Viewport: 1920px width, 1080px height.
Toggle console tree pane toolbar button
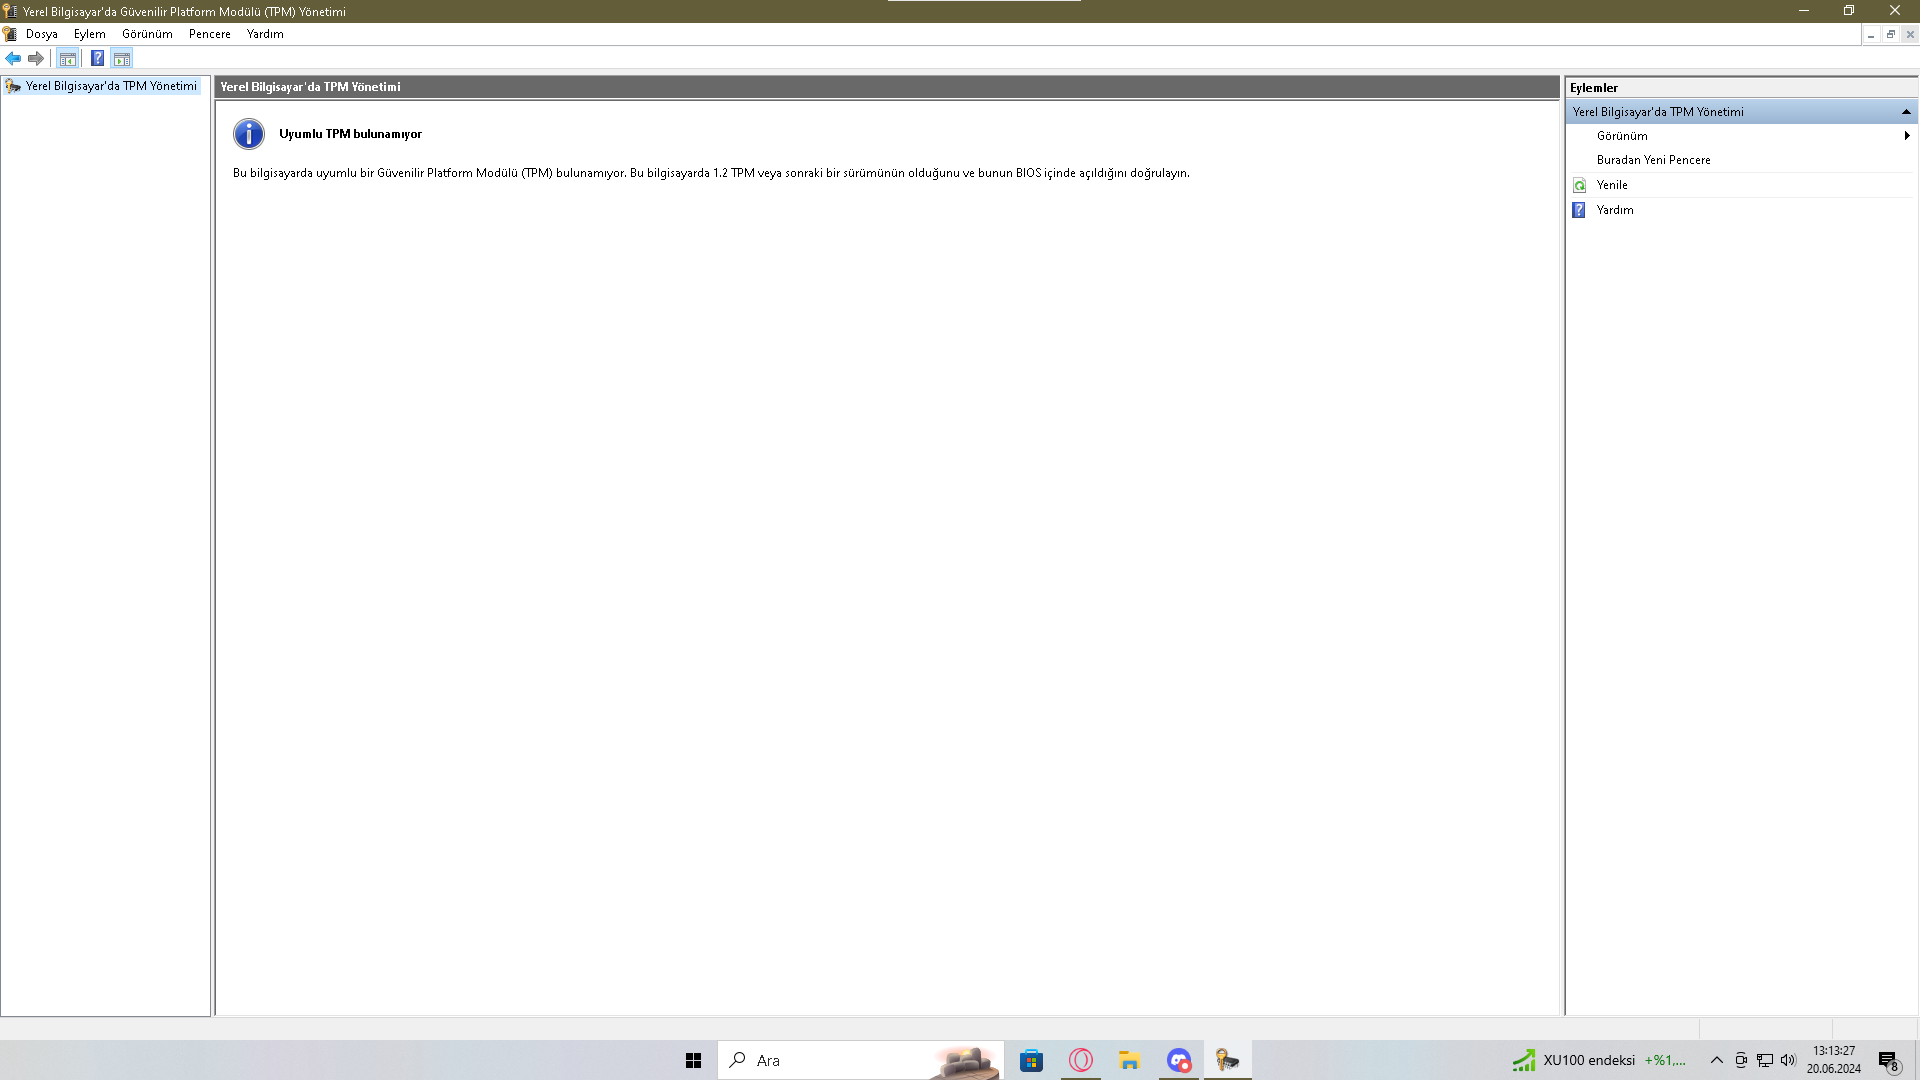click(67, 59)
